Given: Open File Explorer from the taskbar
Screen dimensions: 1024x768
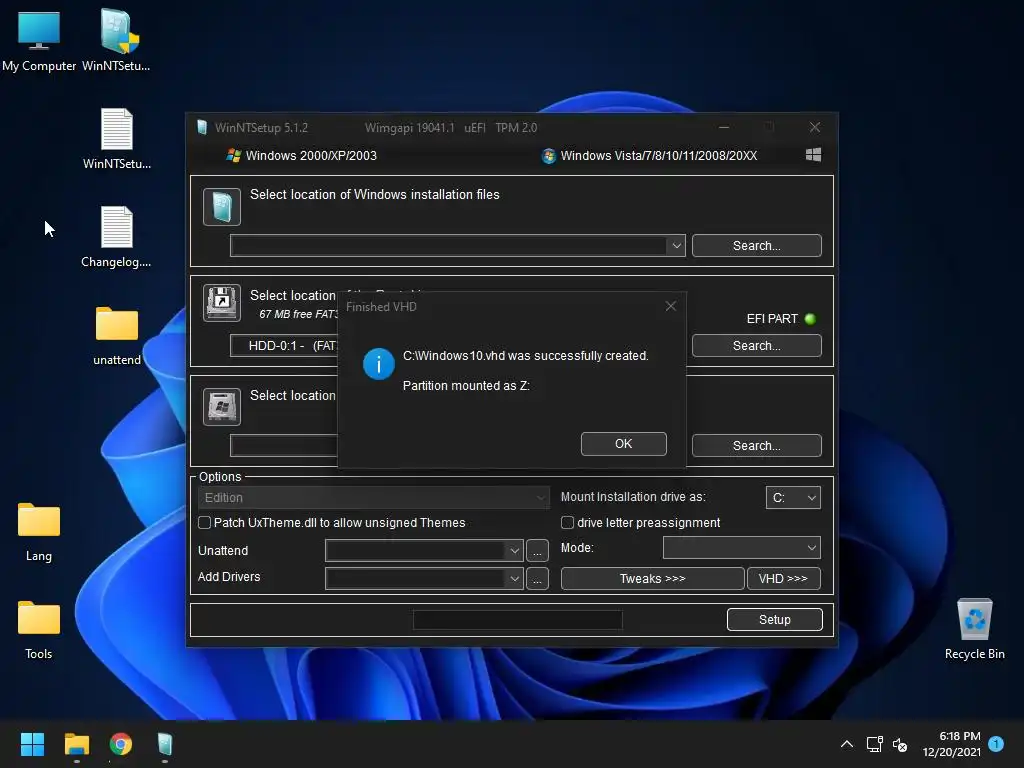Looking at the screenshot, I should (76, 744).
